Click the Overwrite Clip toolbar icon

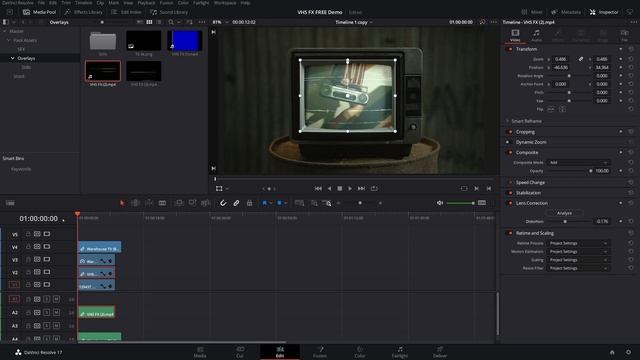point(192,203)
